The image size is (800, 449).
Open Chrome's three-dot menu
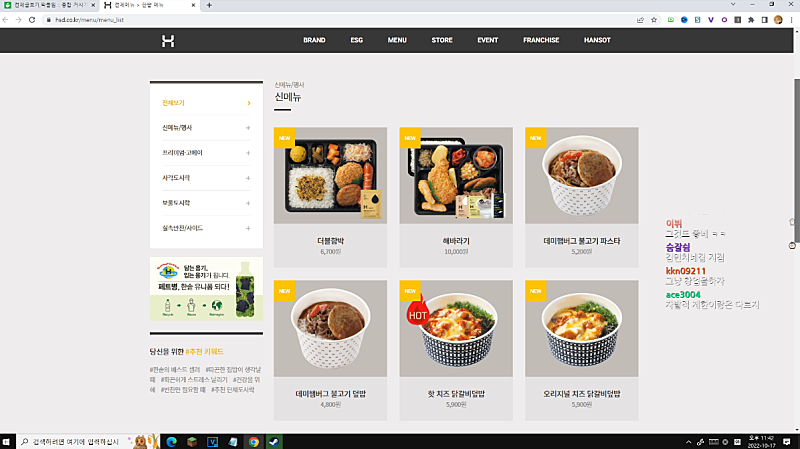coord(791,20)
